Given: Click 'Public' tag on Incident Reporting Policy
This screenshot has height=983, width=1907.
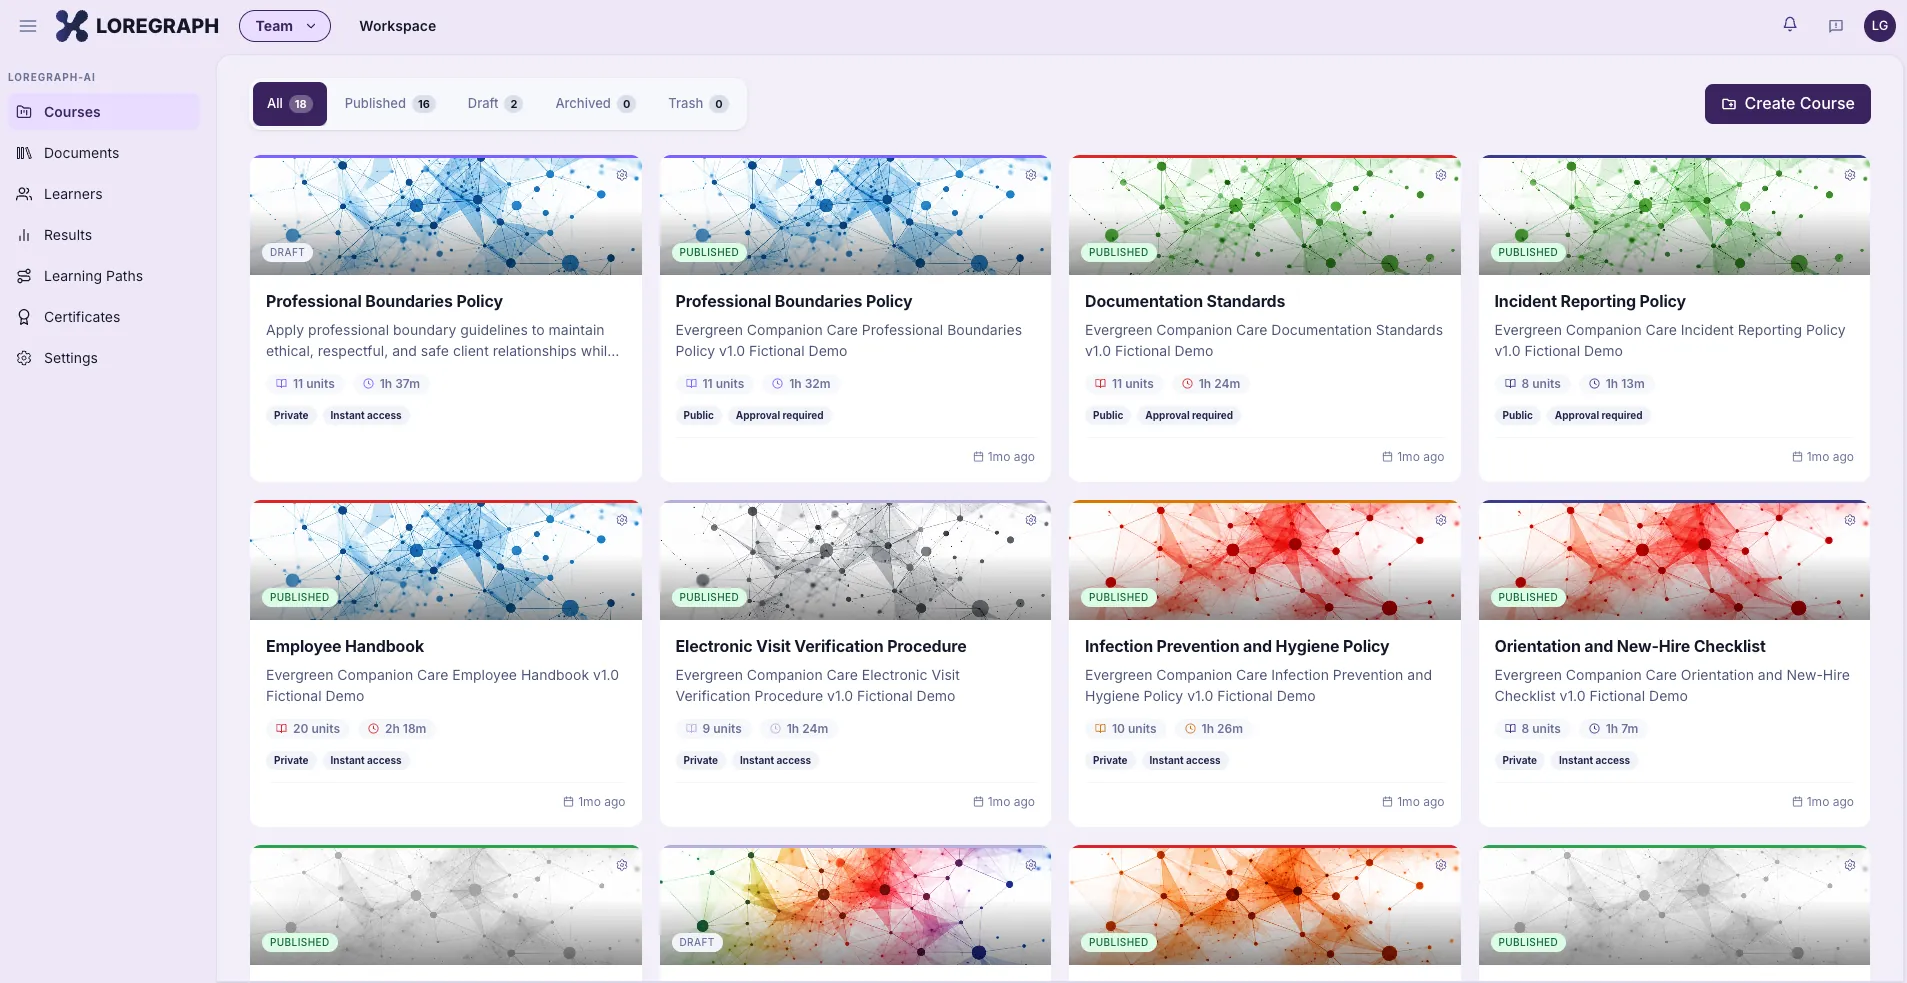Looking at the screenshot, I should coord(1517,416).
